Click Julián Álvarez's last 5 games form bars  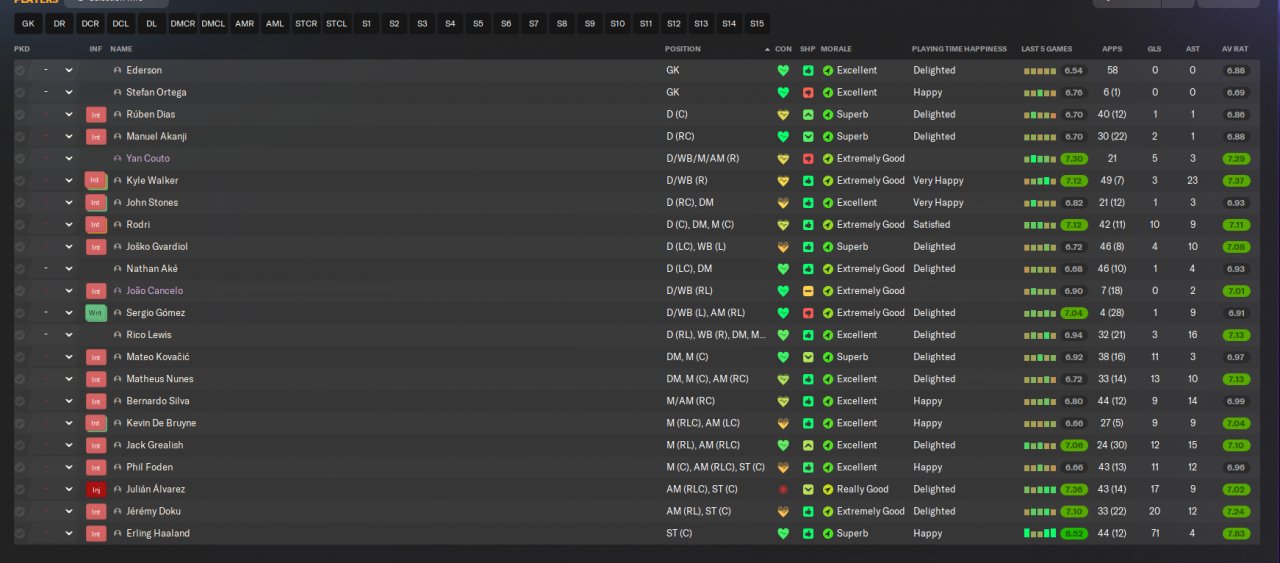pyautogui.click(x=1040, y=489)
